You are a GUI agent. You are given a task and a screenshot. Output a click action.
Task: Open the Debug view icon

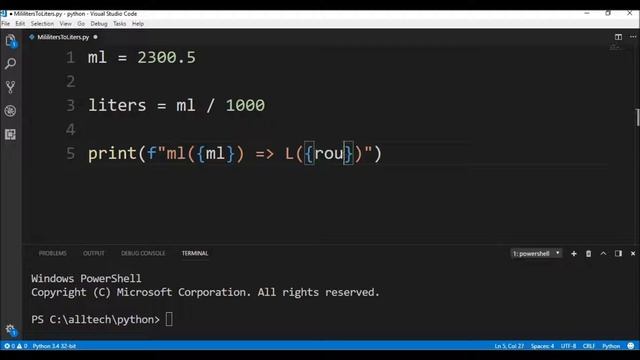[11, 111]
